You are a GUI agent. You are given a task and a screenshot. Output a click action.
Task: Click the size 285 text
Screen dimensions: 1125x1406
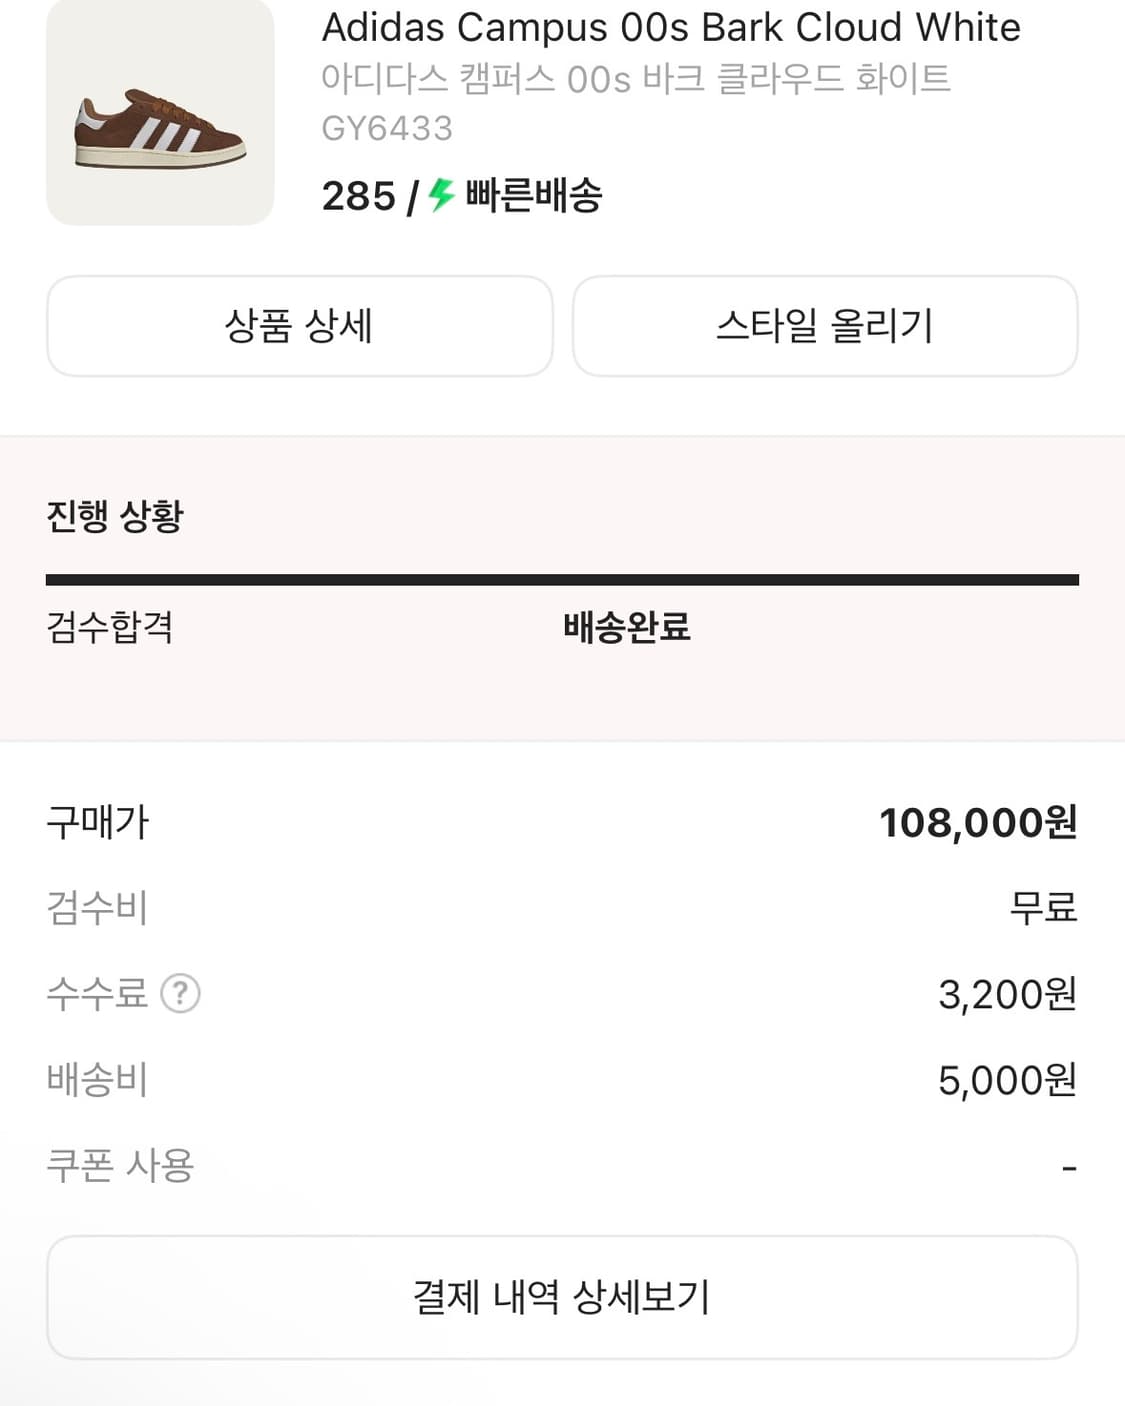click(x=358, y=196)
